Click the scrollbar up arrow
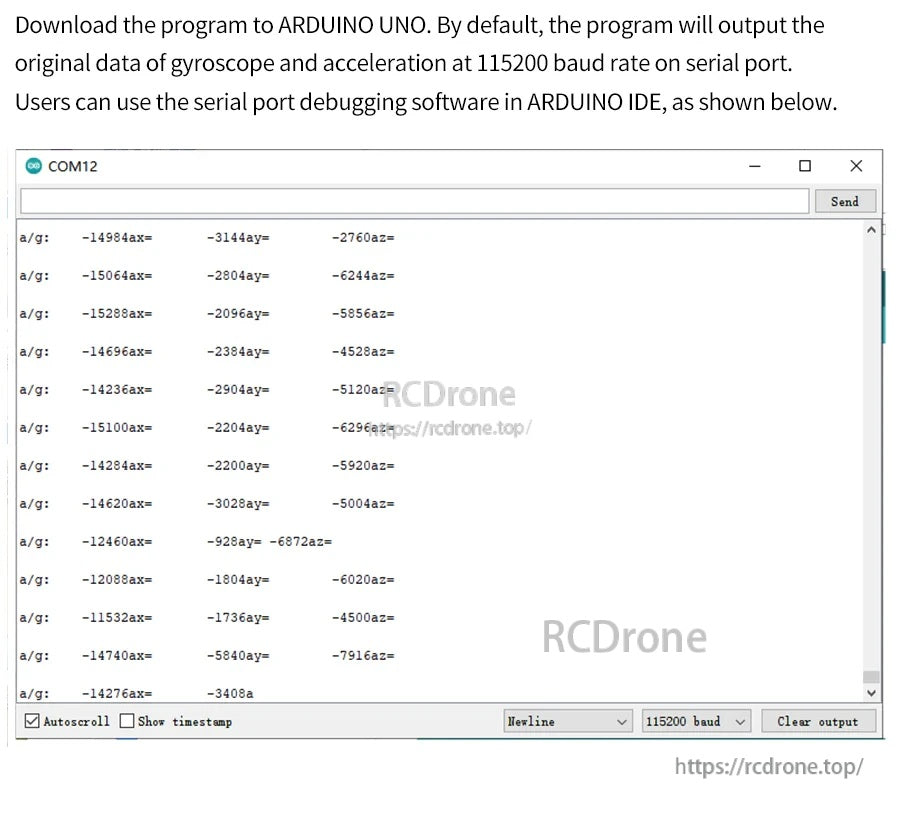Image resolution: width=900 pixels, height=813 pixels. tap(871, 230)
